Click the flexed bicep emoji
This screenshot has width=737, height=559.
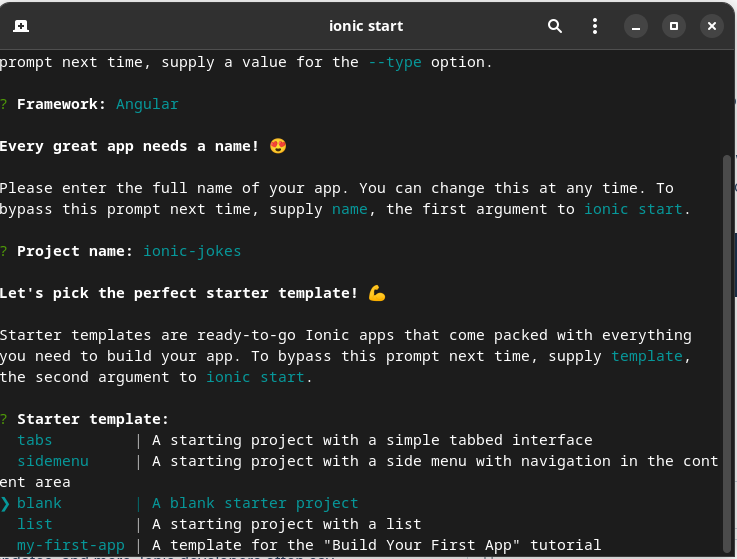point(376,293)
